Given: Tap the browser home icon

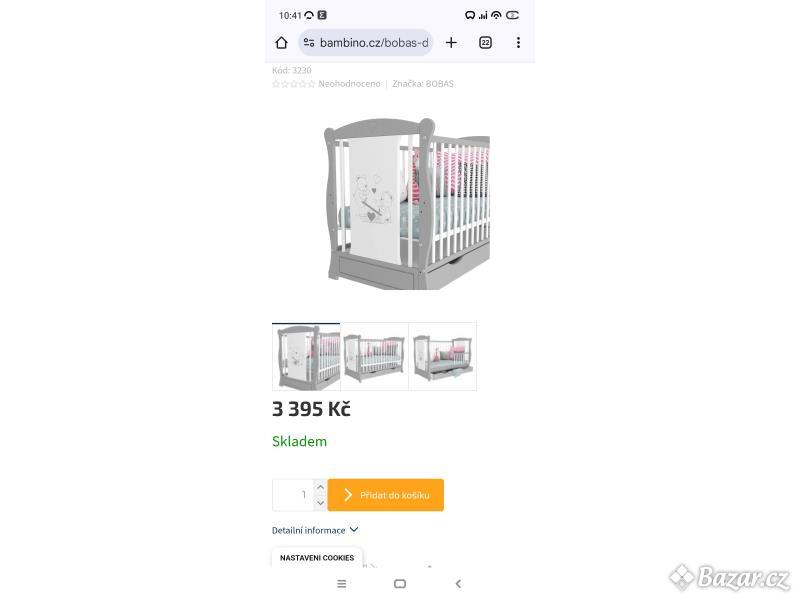Looking at the screenshot, I should 281,43.
